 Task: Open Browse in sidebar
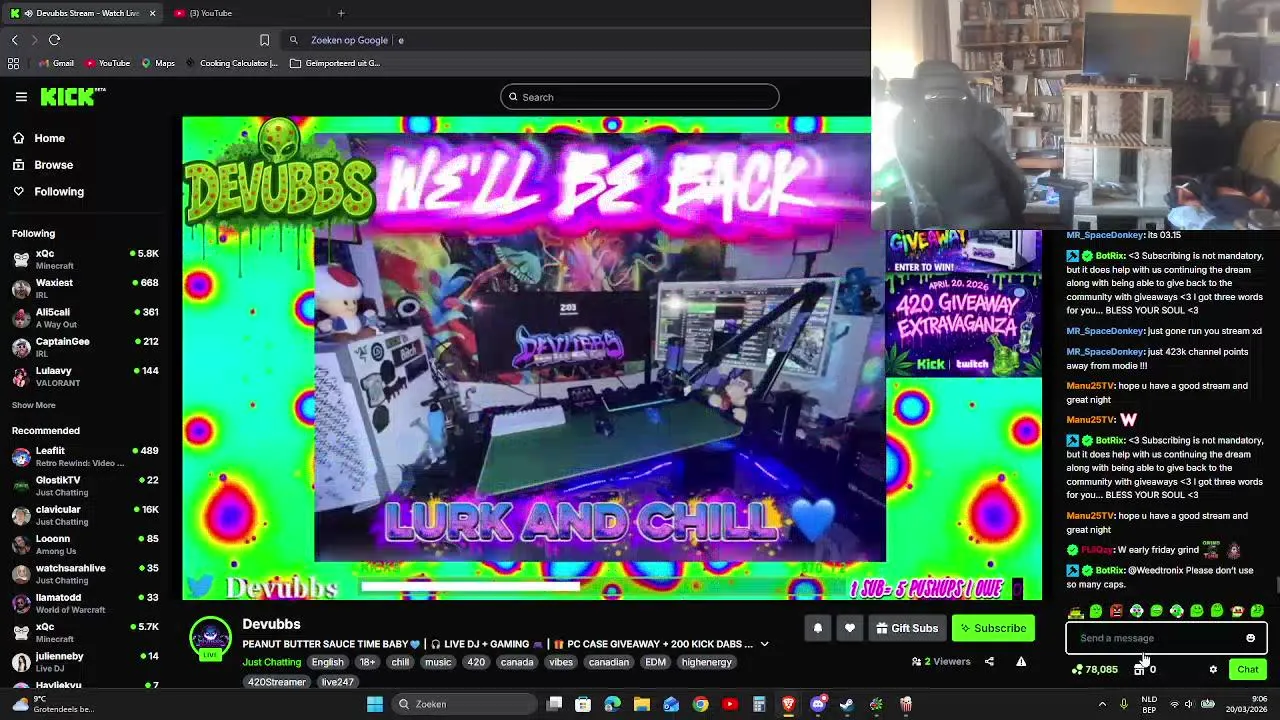(43, 165)
